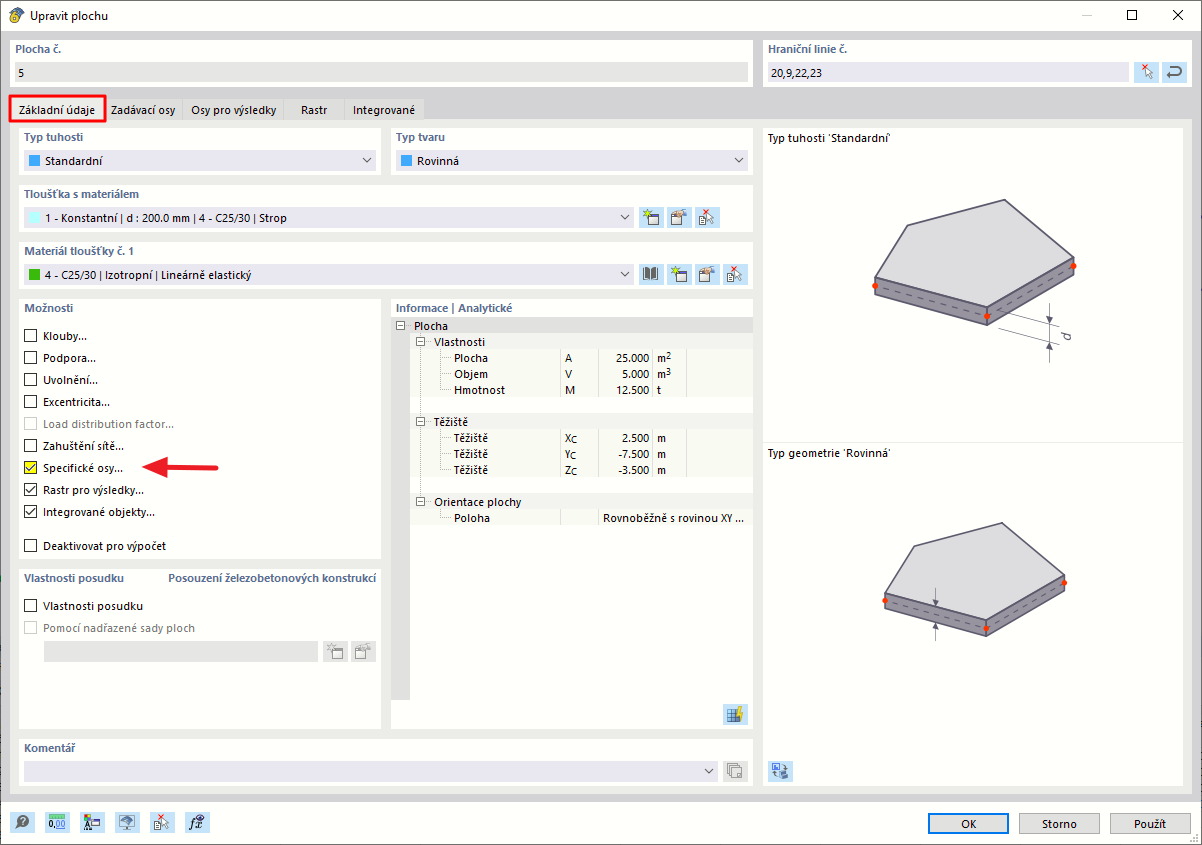Viewport: 1202px width, 845px height.
Task: Collapse the Orientace plochy group
Action: tap(421, 502)
